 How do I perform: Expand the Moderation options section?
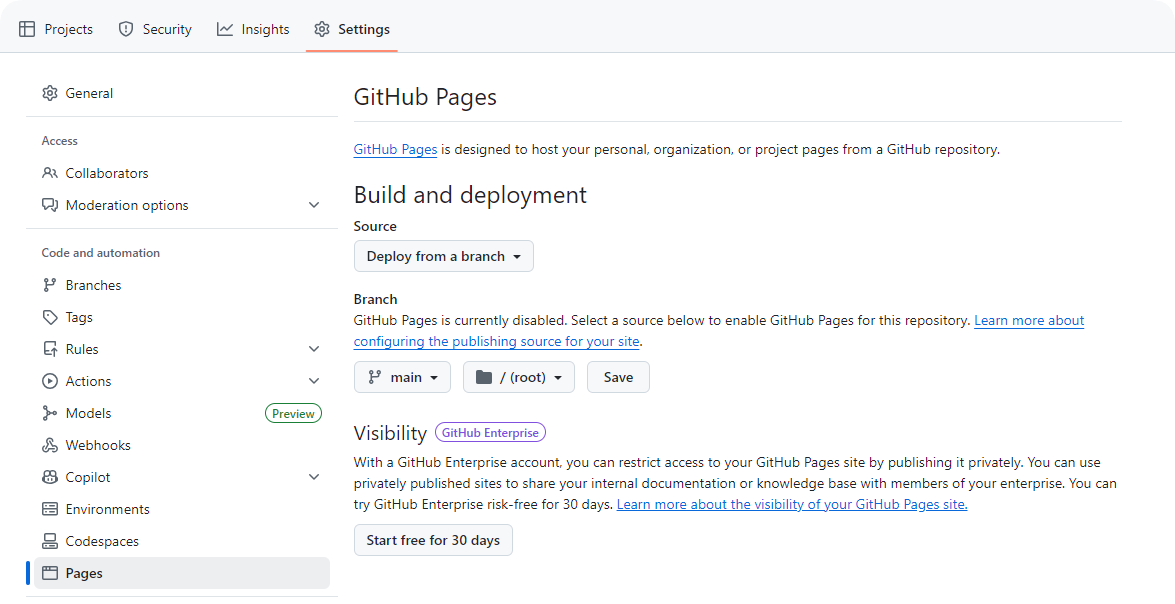[314, 205]
